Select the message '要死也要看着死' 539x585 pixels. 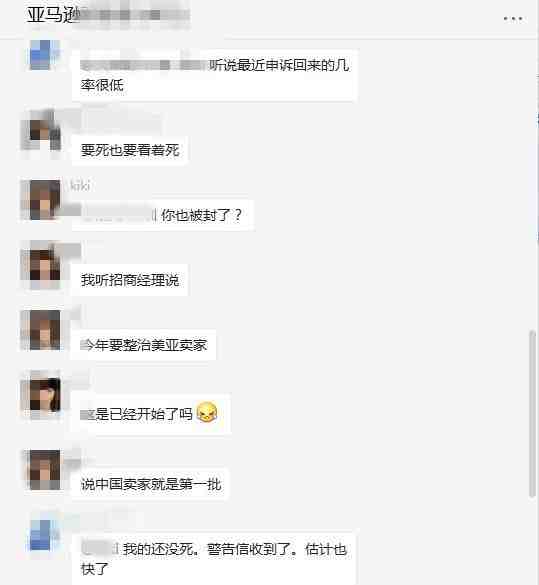point(129,150)
